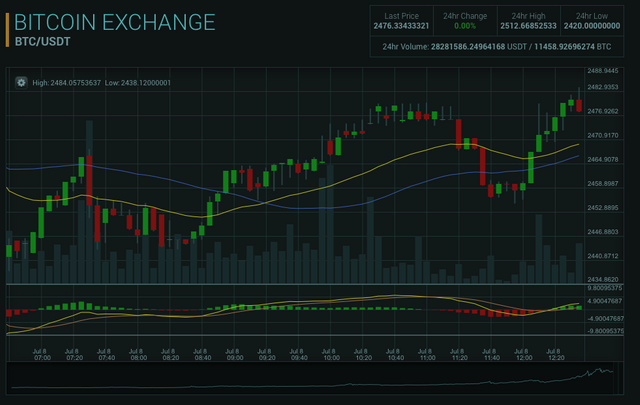Click the Jul 8 11:40 time label
The height and width of the screenshot is (405, 640).
point(491,354)
